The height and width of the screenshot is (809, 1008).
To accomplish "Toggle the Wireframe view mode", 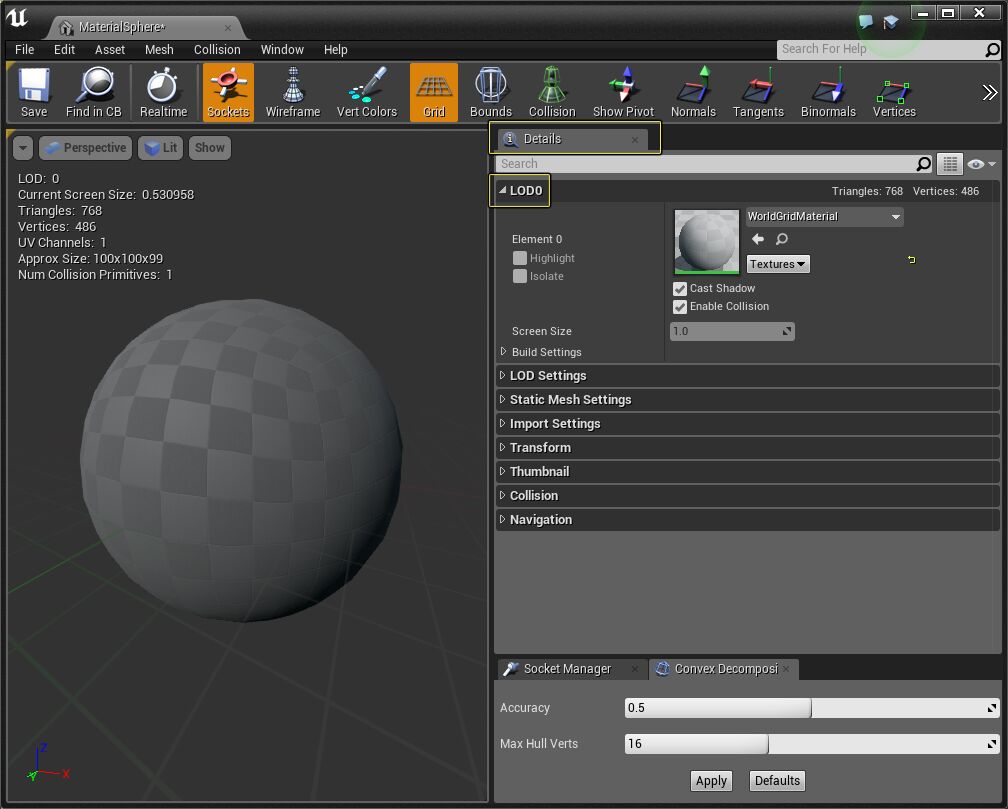I will (292, 91).
